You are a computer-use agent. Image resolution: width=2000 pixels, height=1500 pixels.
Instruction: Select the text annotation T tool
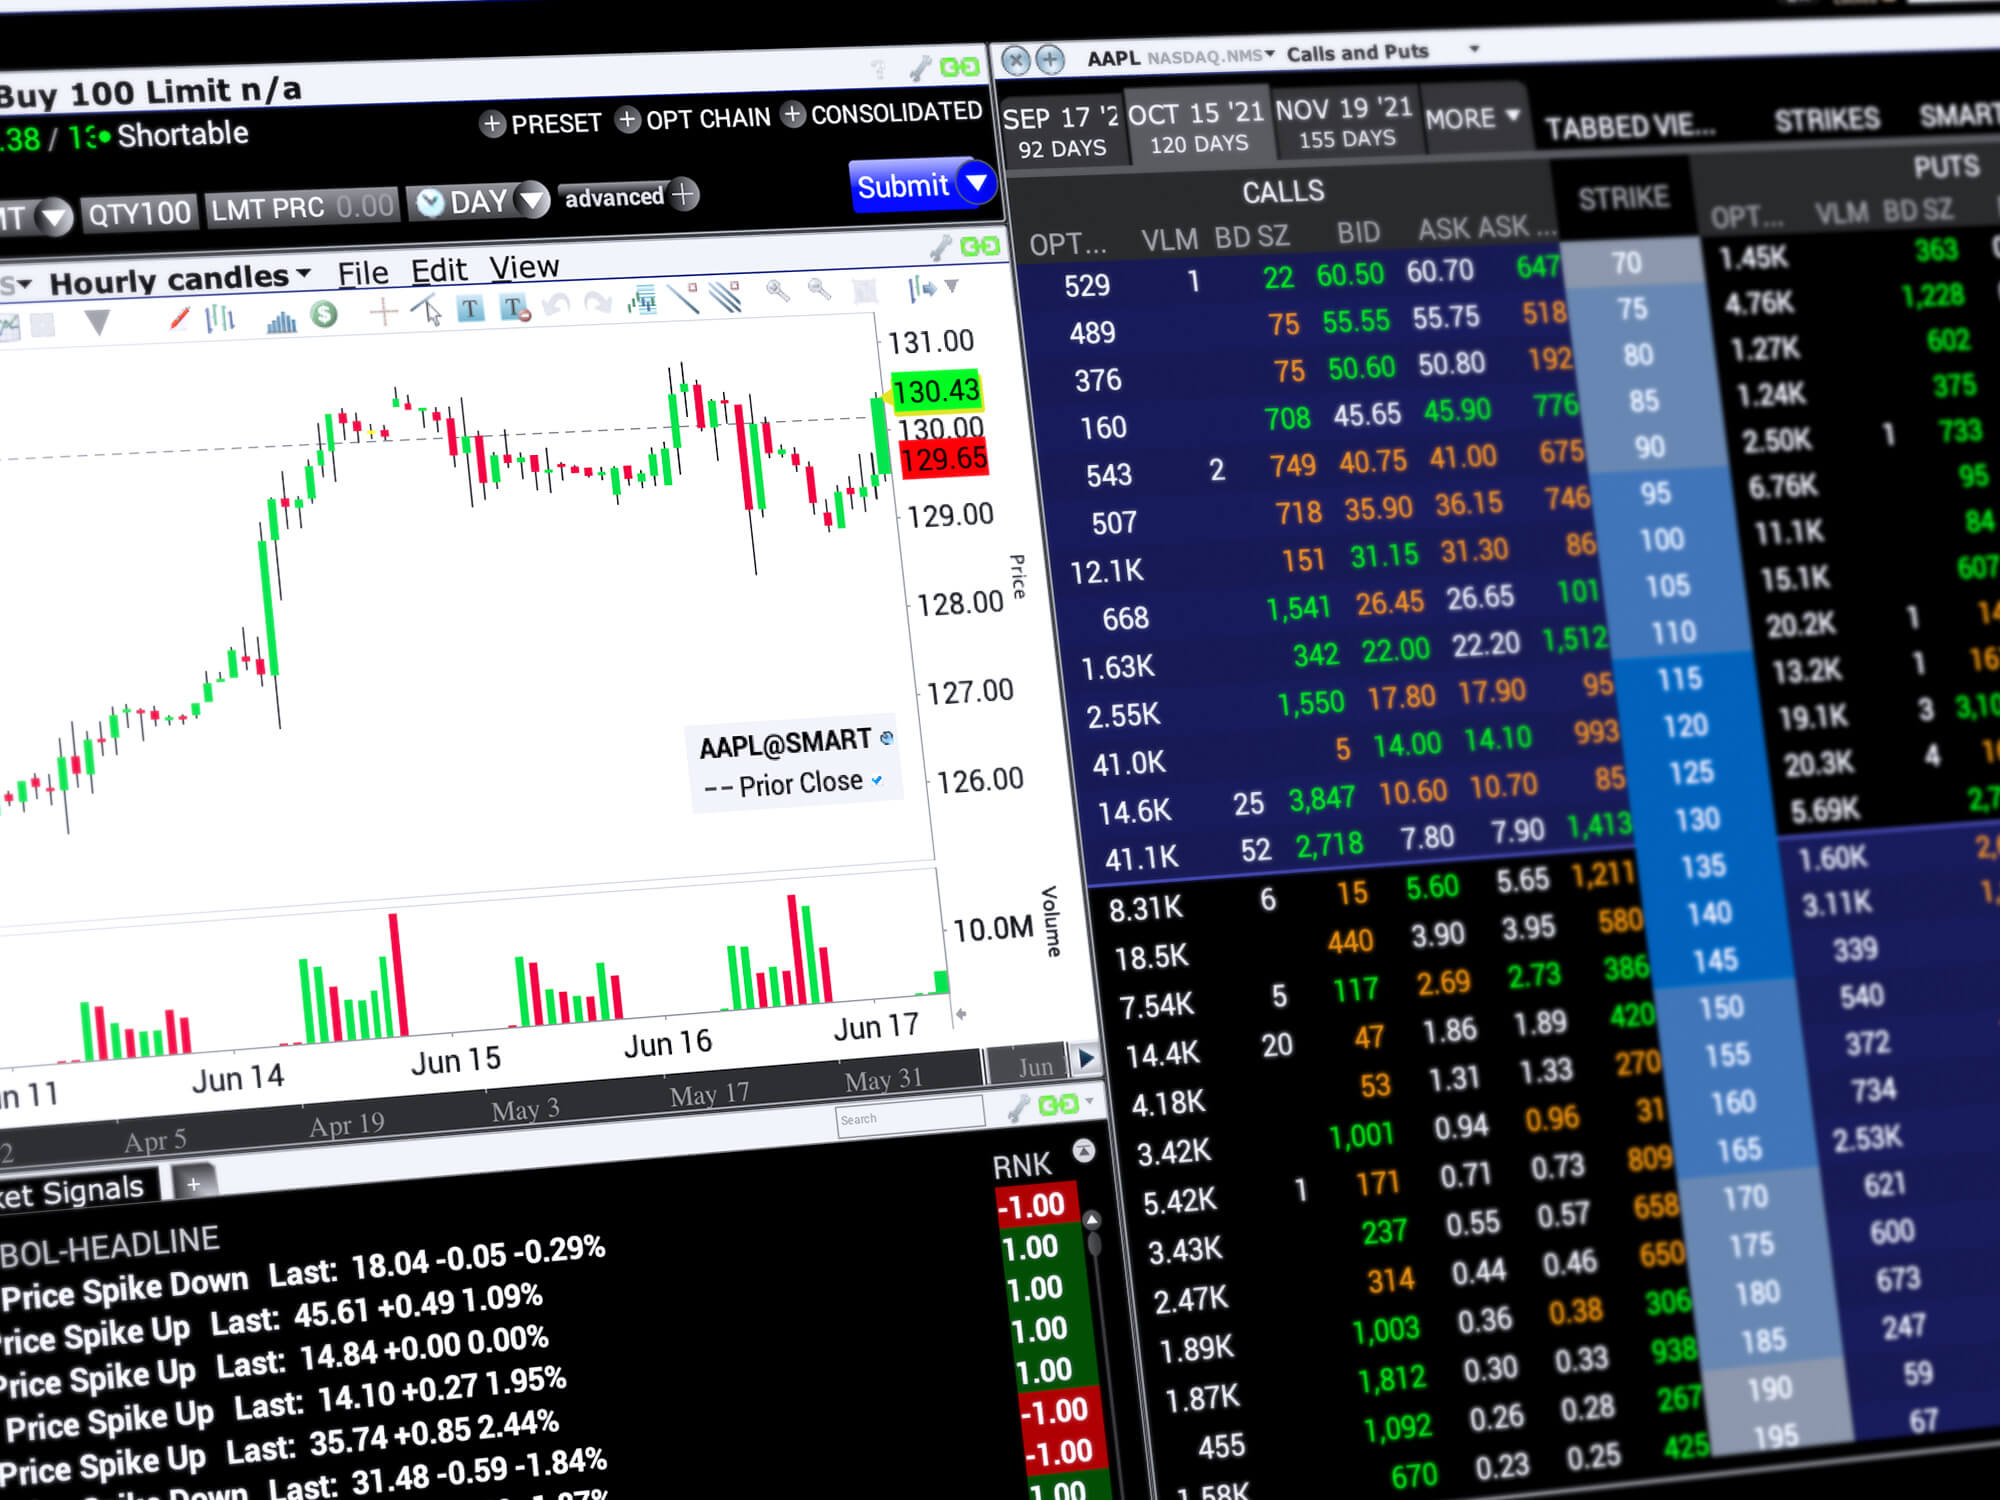click(470, 309)
